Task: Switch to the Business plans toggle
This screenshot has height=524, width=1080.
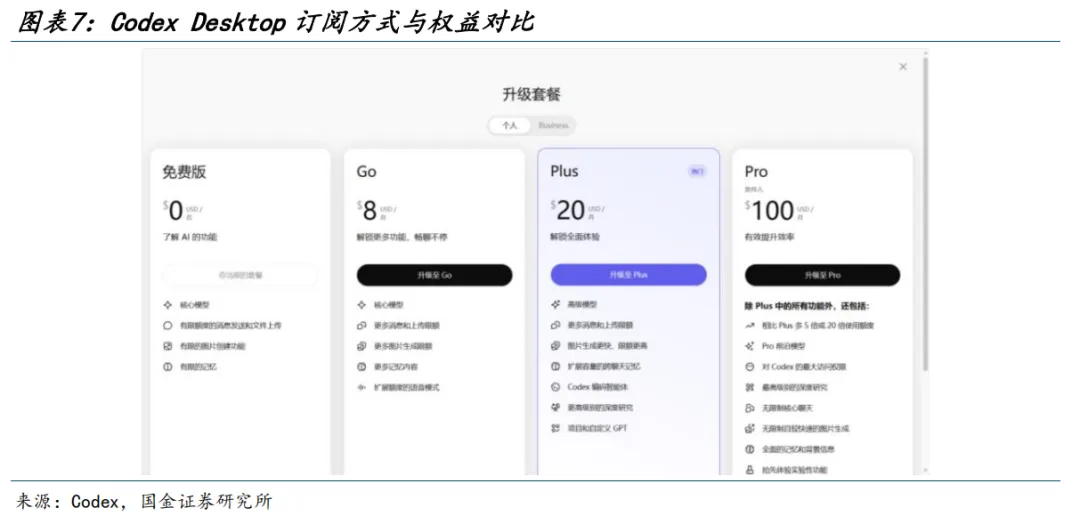Action: pos(553,125)
